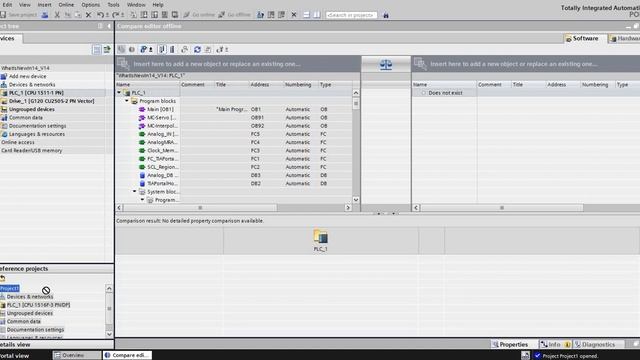Click the Redo arrow icon
The image size is (640, 360).
click(x=116, y=15)
